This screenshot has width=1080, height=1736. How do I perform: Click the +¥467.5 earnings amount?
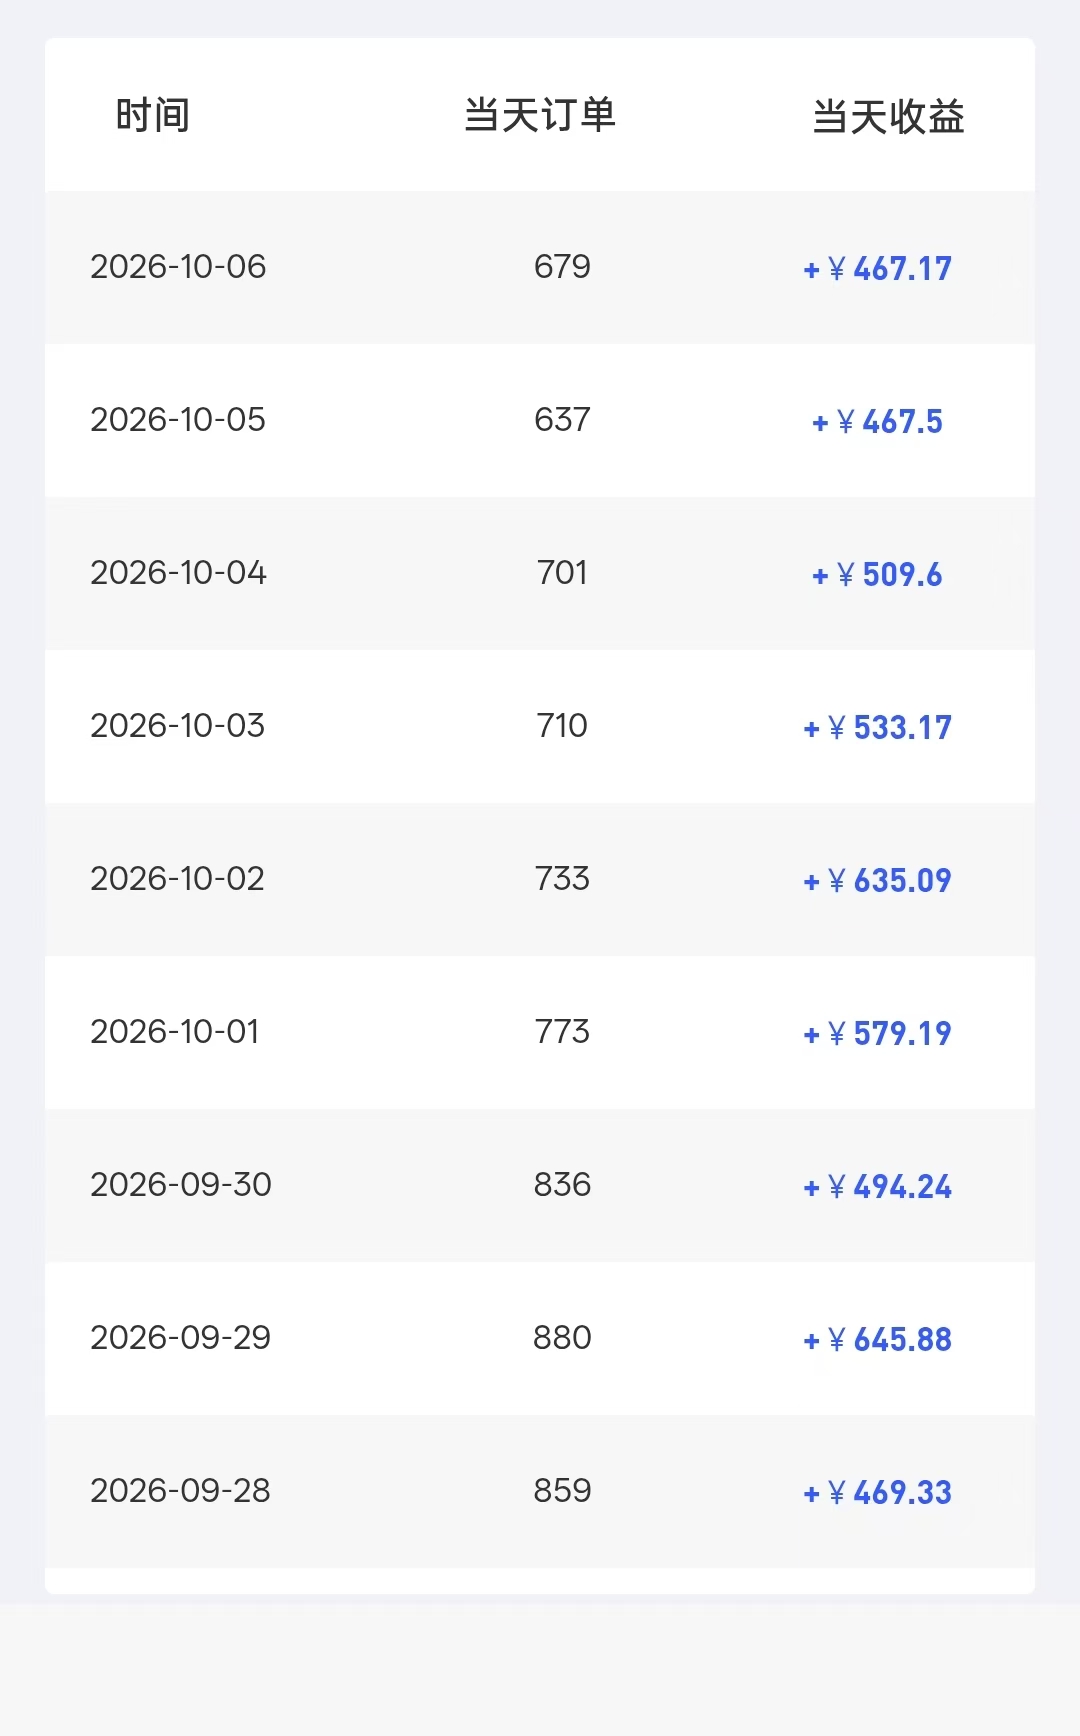pos(878,421)
